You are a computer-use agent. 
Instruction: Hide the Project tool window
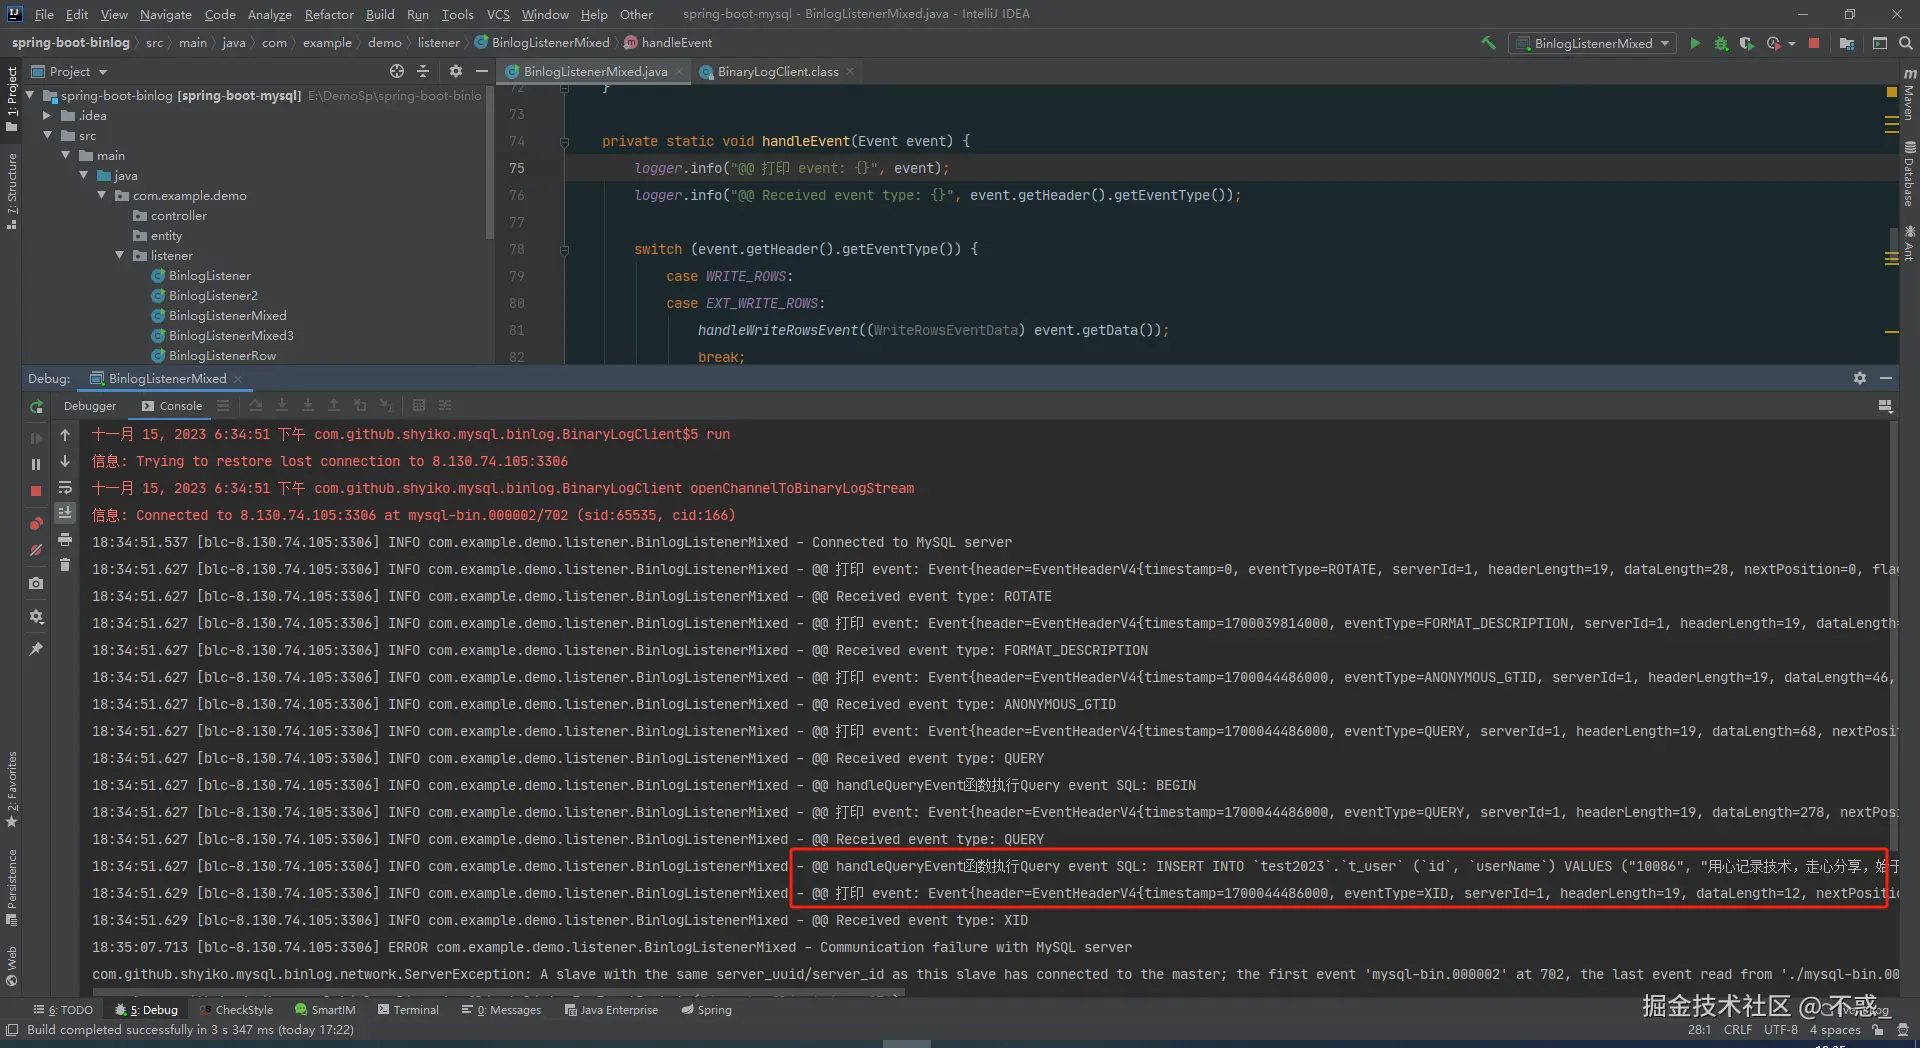482,71
